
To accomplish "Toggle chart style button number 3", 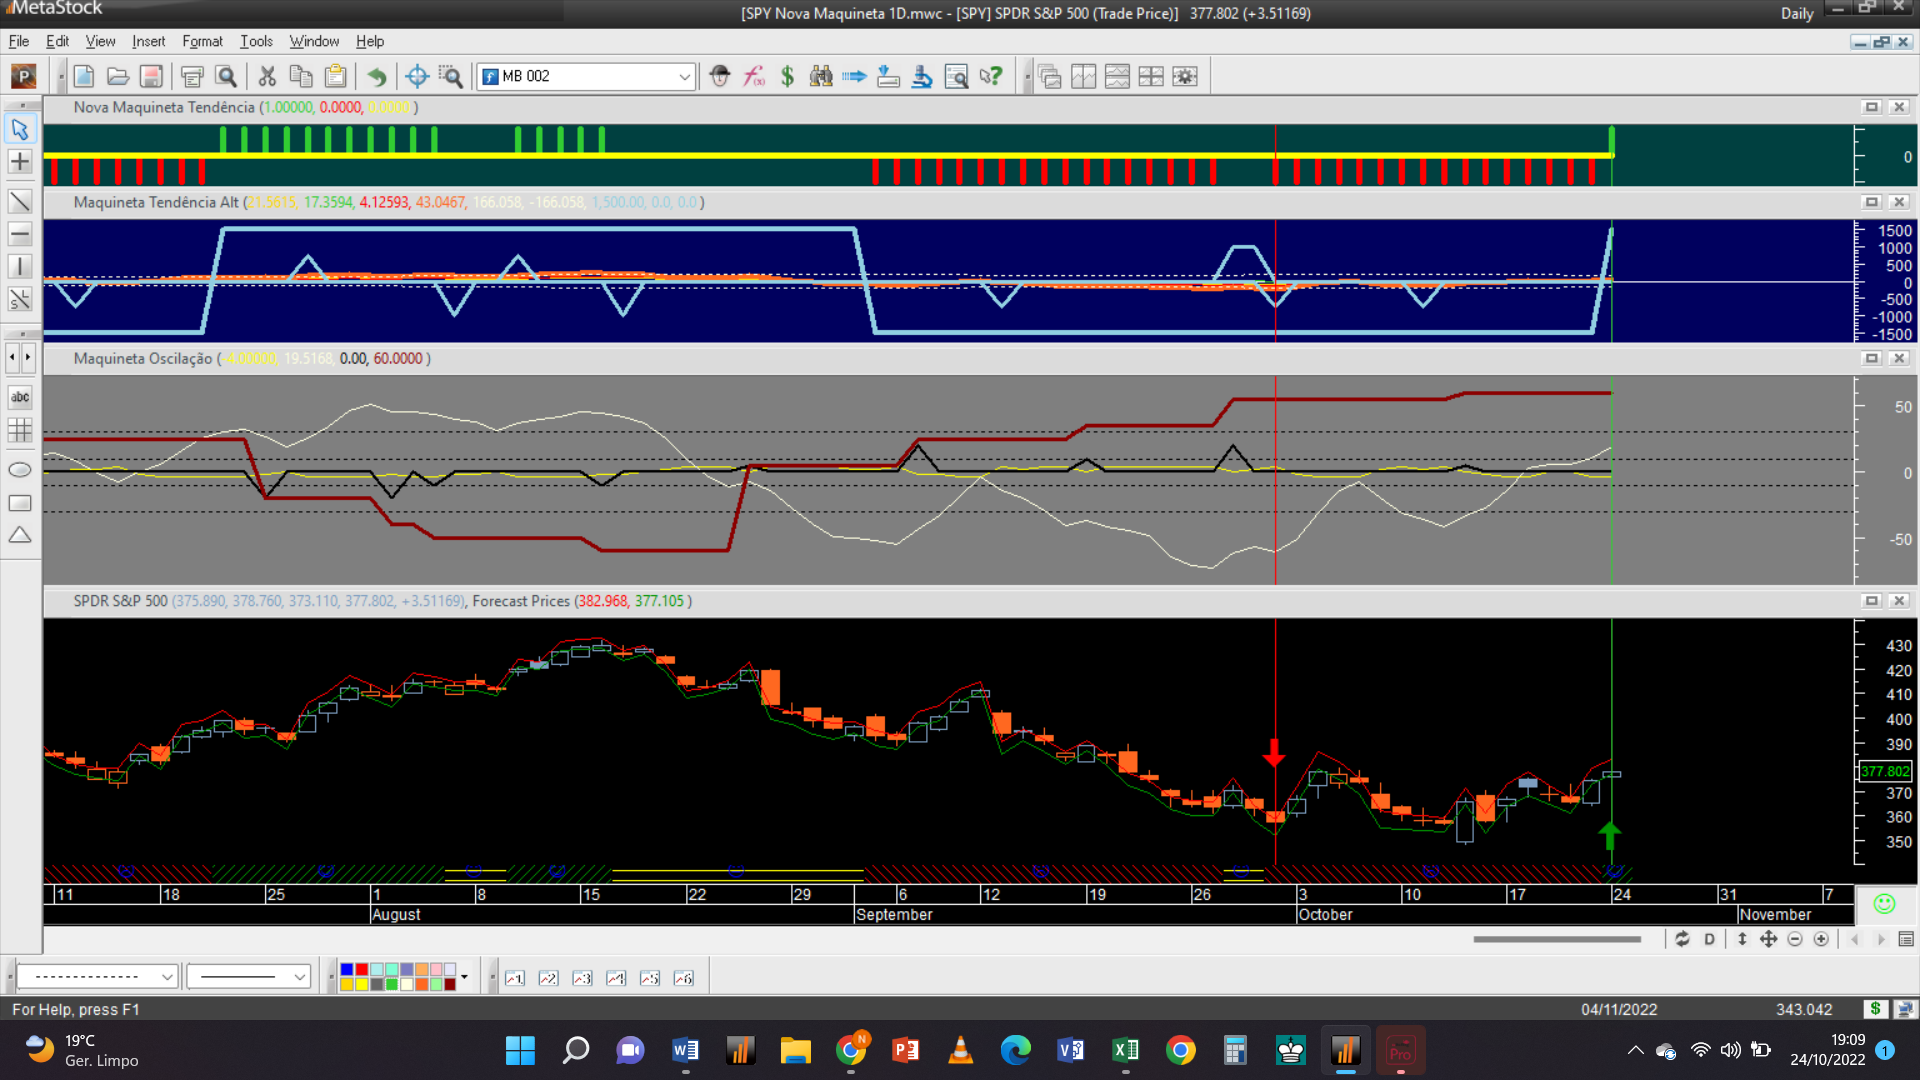I will (582, 978).
